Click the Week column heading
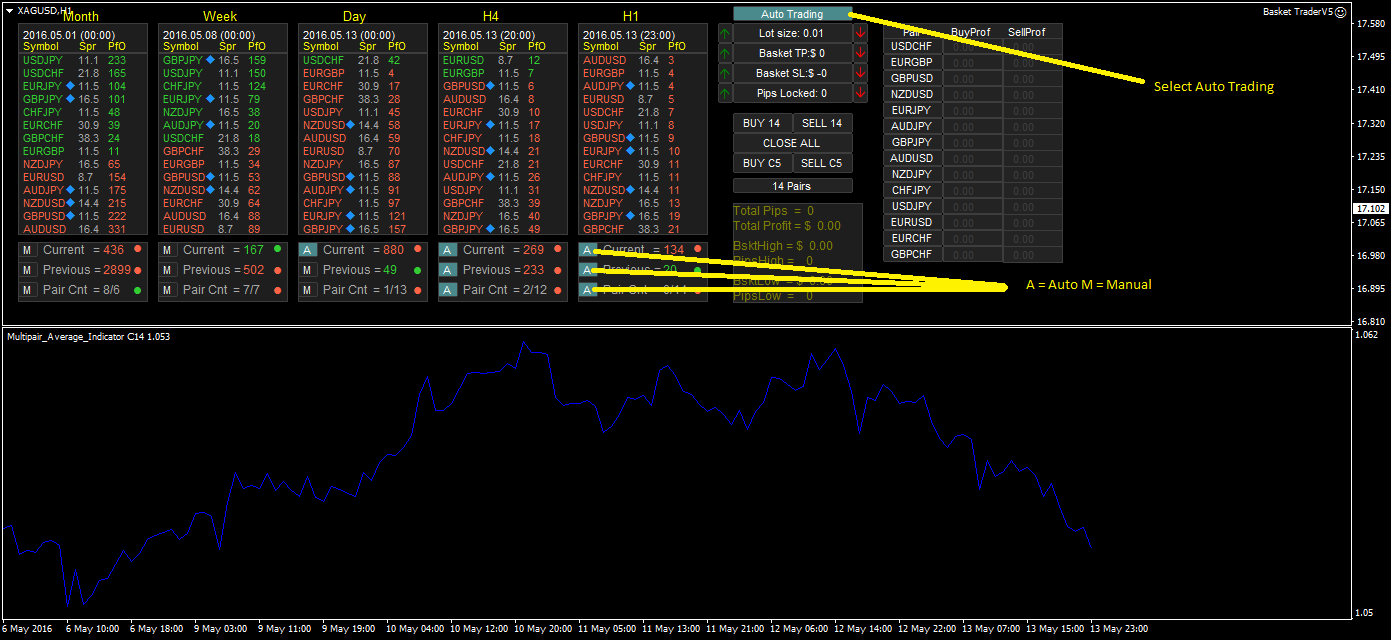The height and width of the screenshot is (640, 1391). pos(220,16)
